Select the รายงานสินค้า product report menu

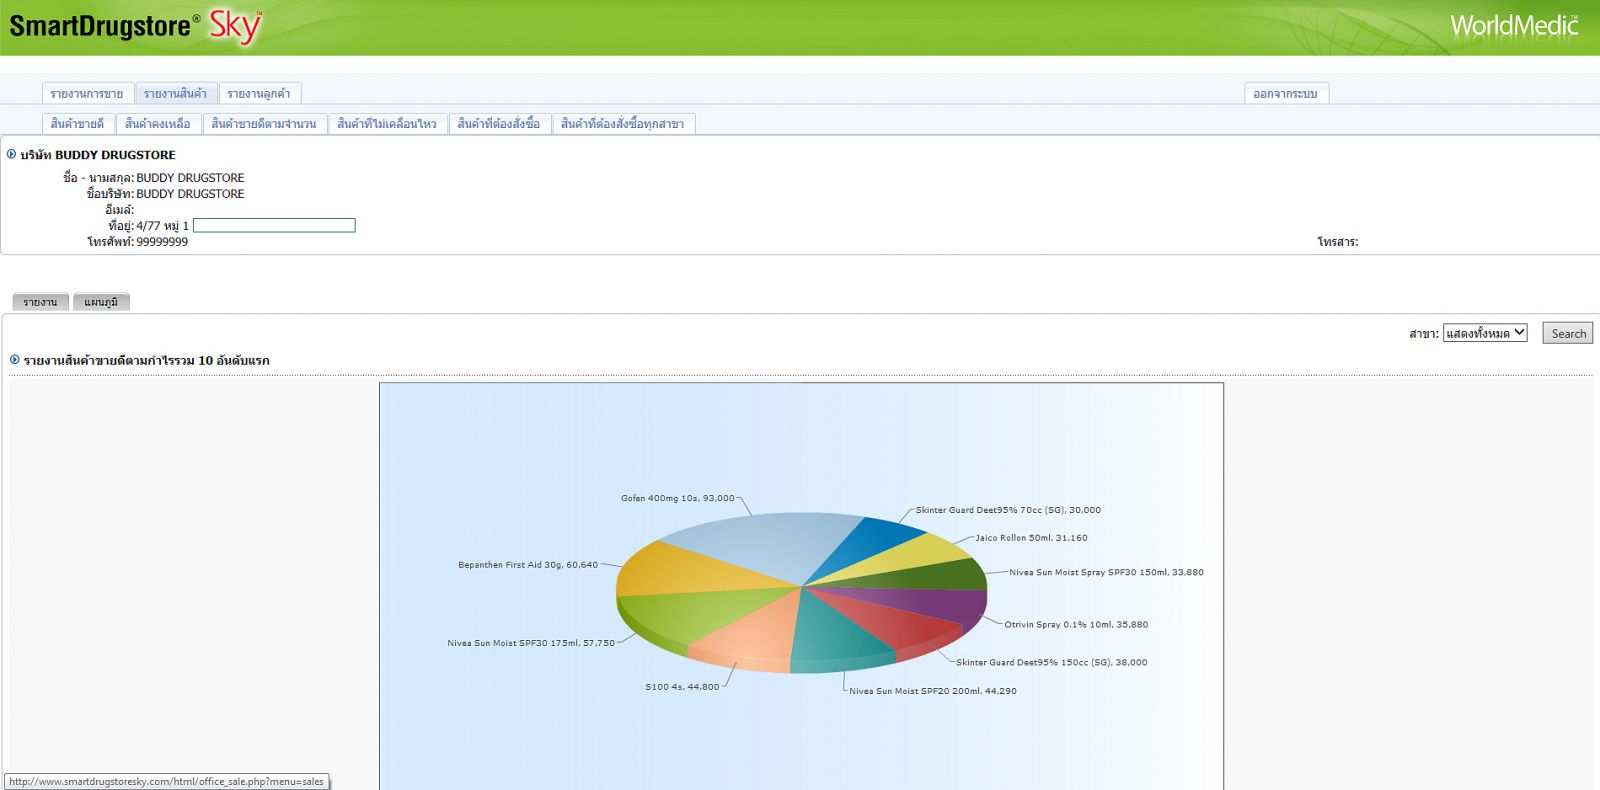(175, 94)
